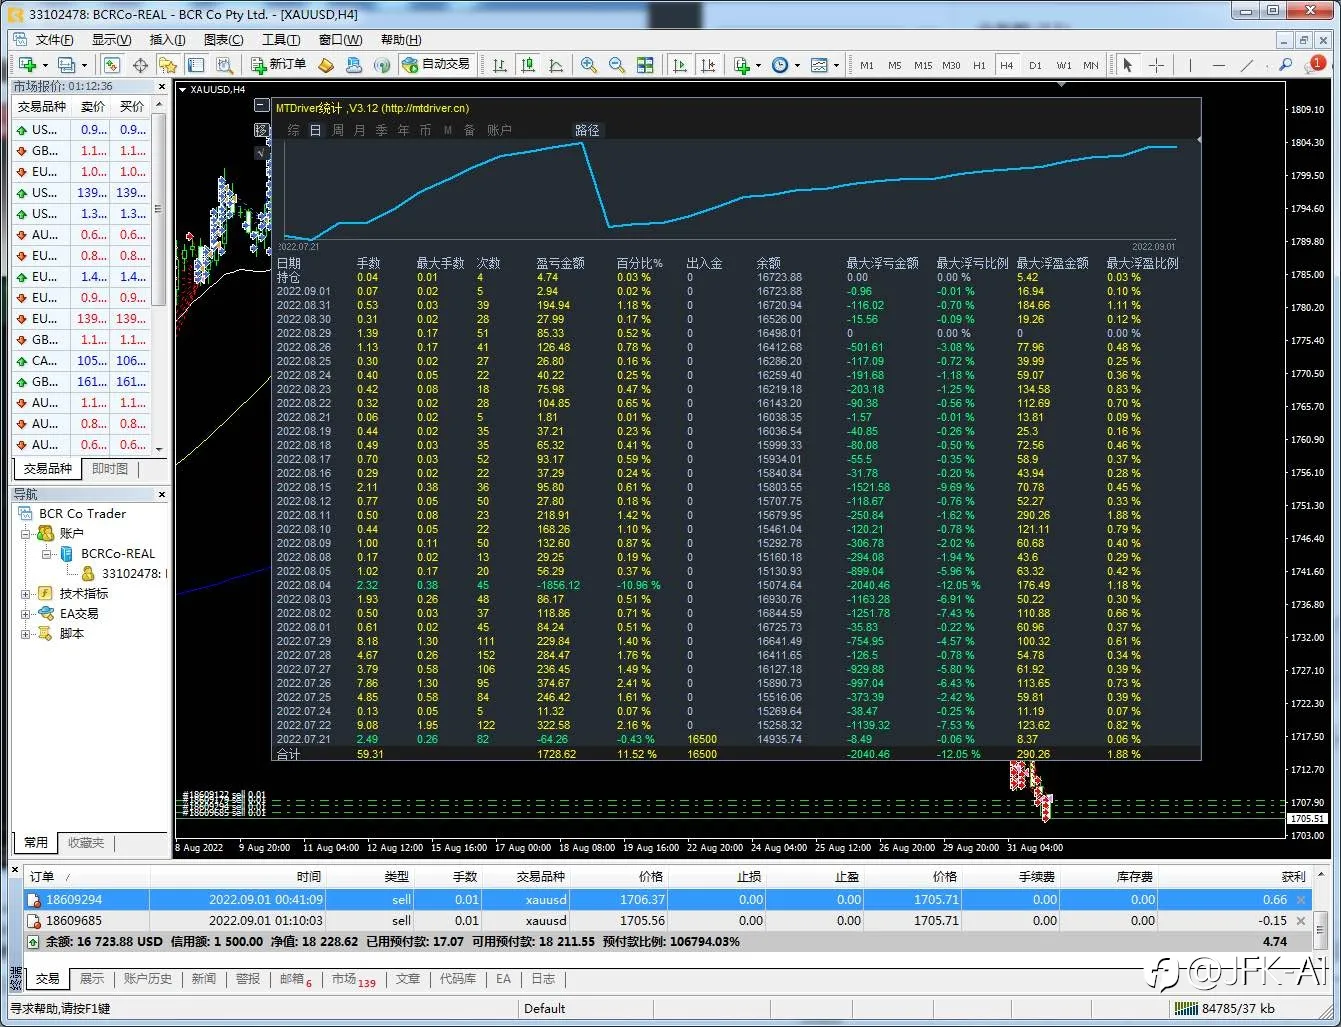Open the 账户历史 terminal tab
Screen dimensions: 1341x1027
[148, 979]
